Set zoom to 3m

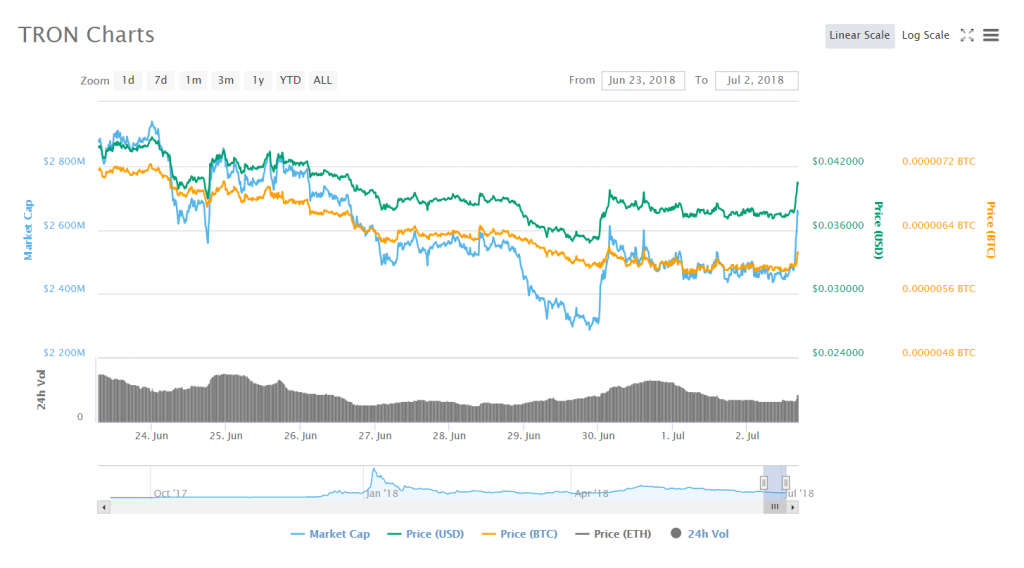[x=226, y=80]
